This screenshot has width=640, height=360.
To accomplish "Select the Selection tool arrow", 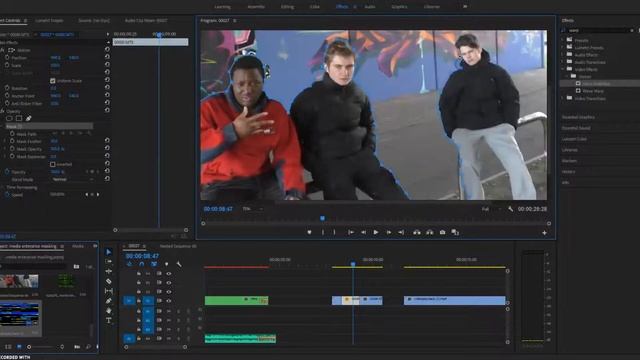I will pos(109,252).
